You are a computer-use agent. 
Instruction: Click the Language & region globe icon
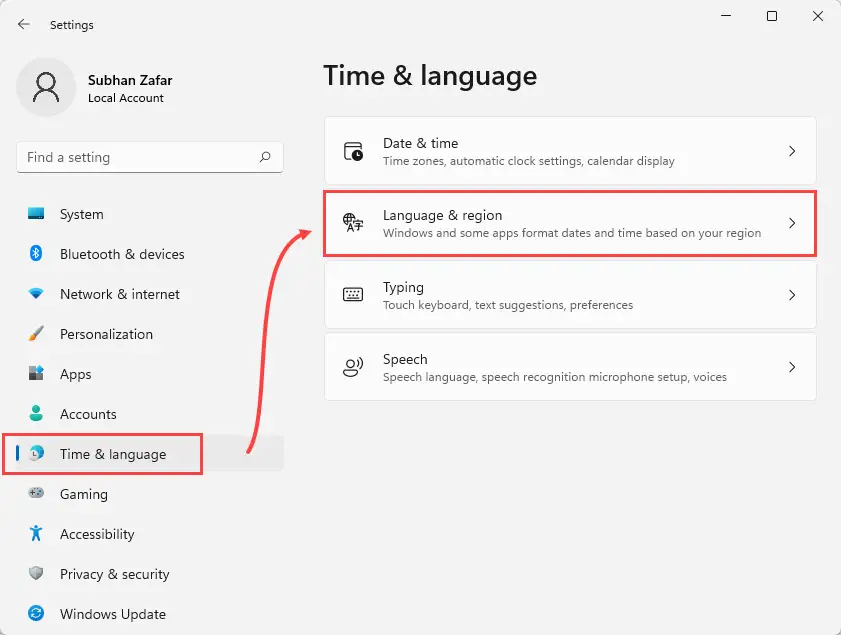(353, 223)
